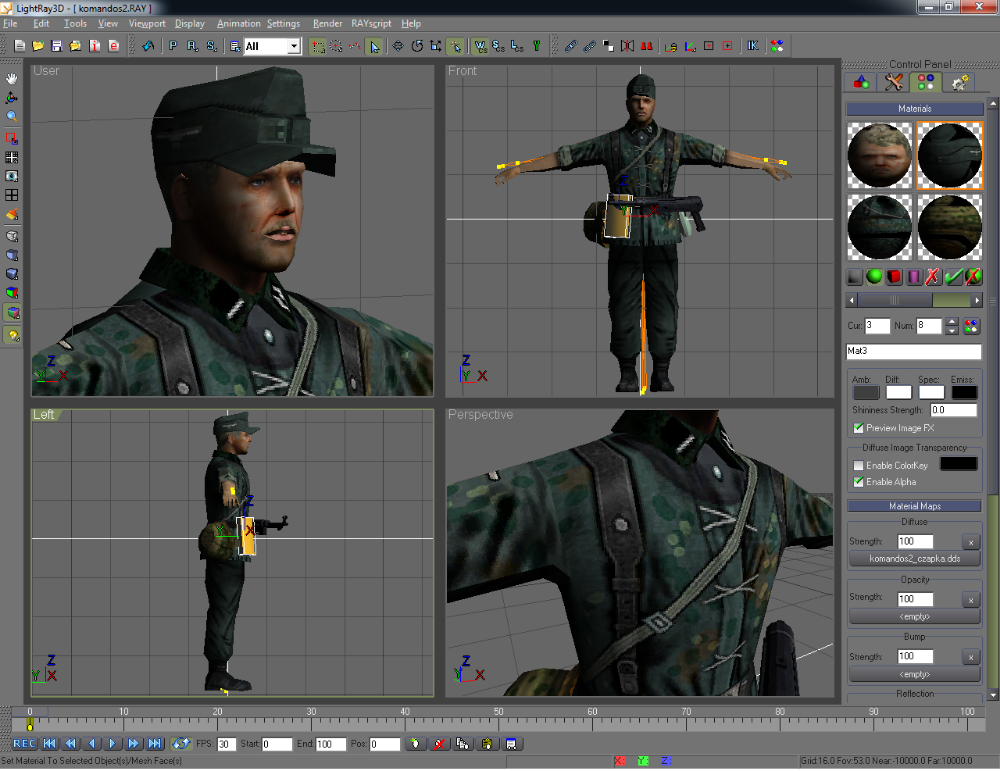Click the red X delete material icon
Image resolution: width=1000 pixels, height=771 pixels.
(x=933, y=277)
